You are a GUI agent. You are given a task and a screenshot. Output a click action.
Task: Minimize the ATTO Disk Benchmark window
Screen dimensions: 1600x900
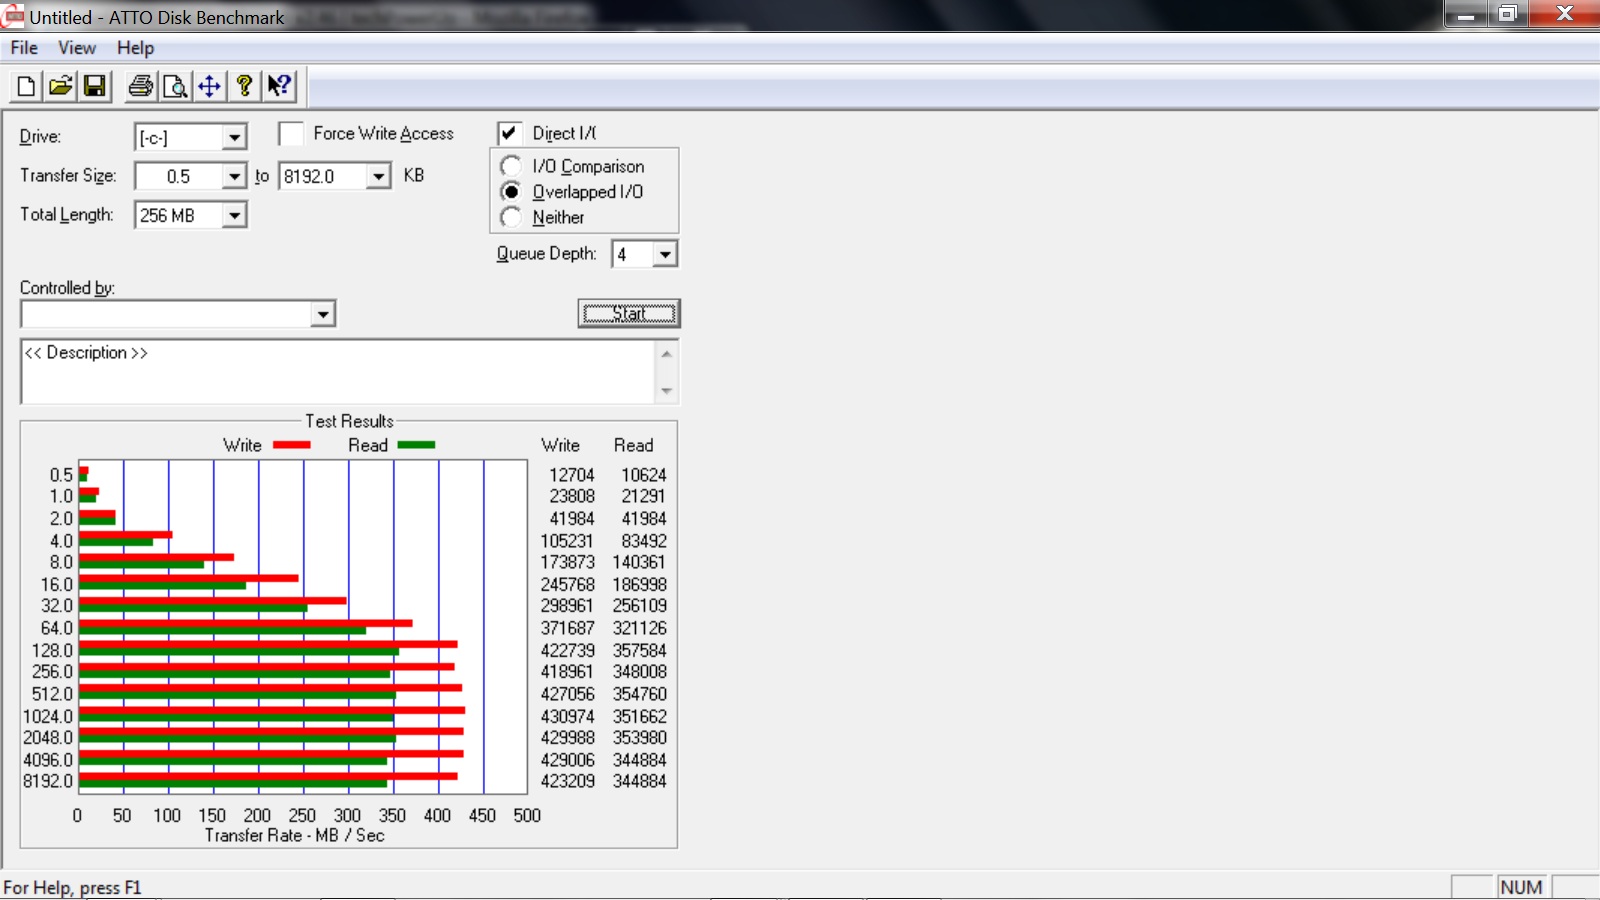pos(1466,14)
